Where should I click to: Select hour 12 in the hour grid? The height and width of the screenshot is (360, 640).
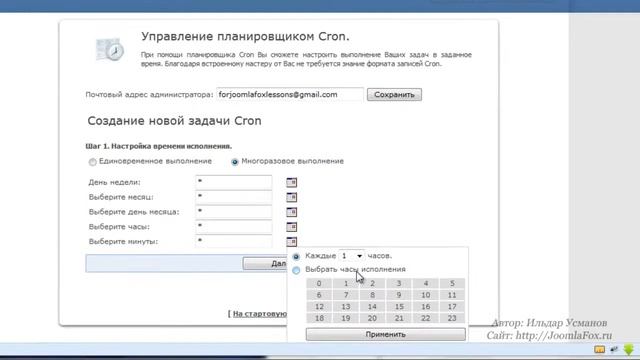coord(319,307)
